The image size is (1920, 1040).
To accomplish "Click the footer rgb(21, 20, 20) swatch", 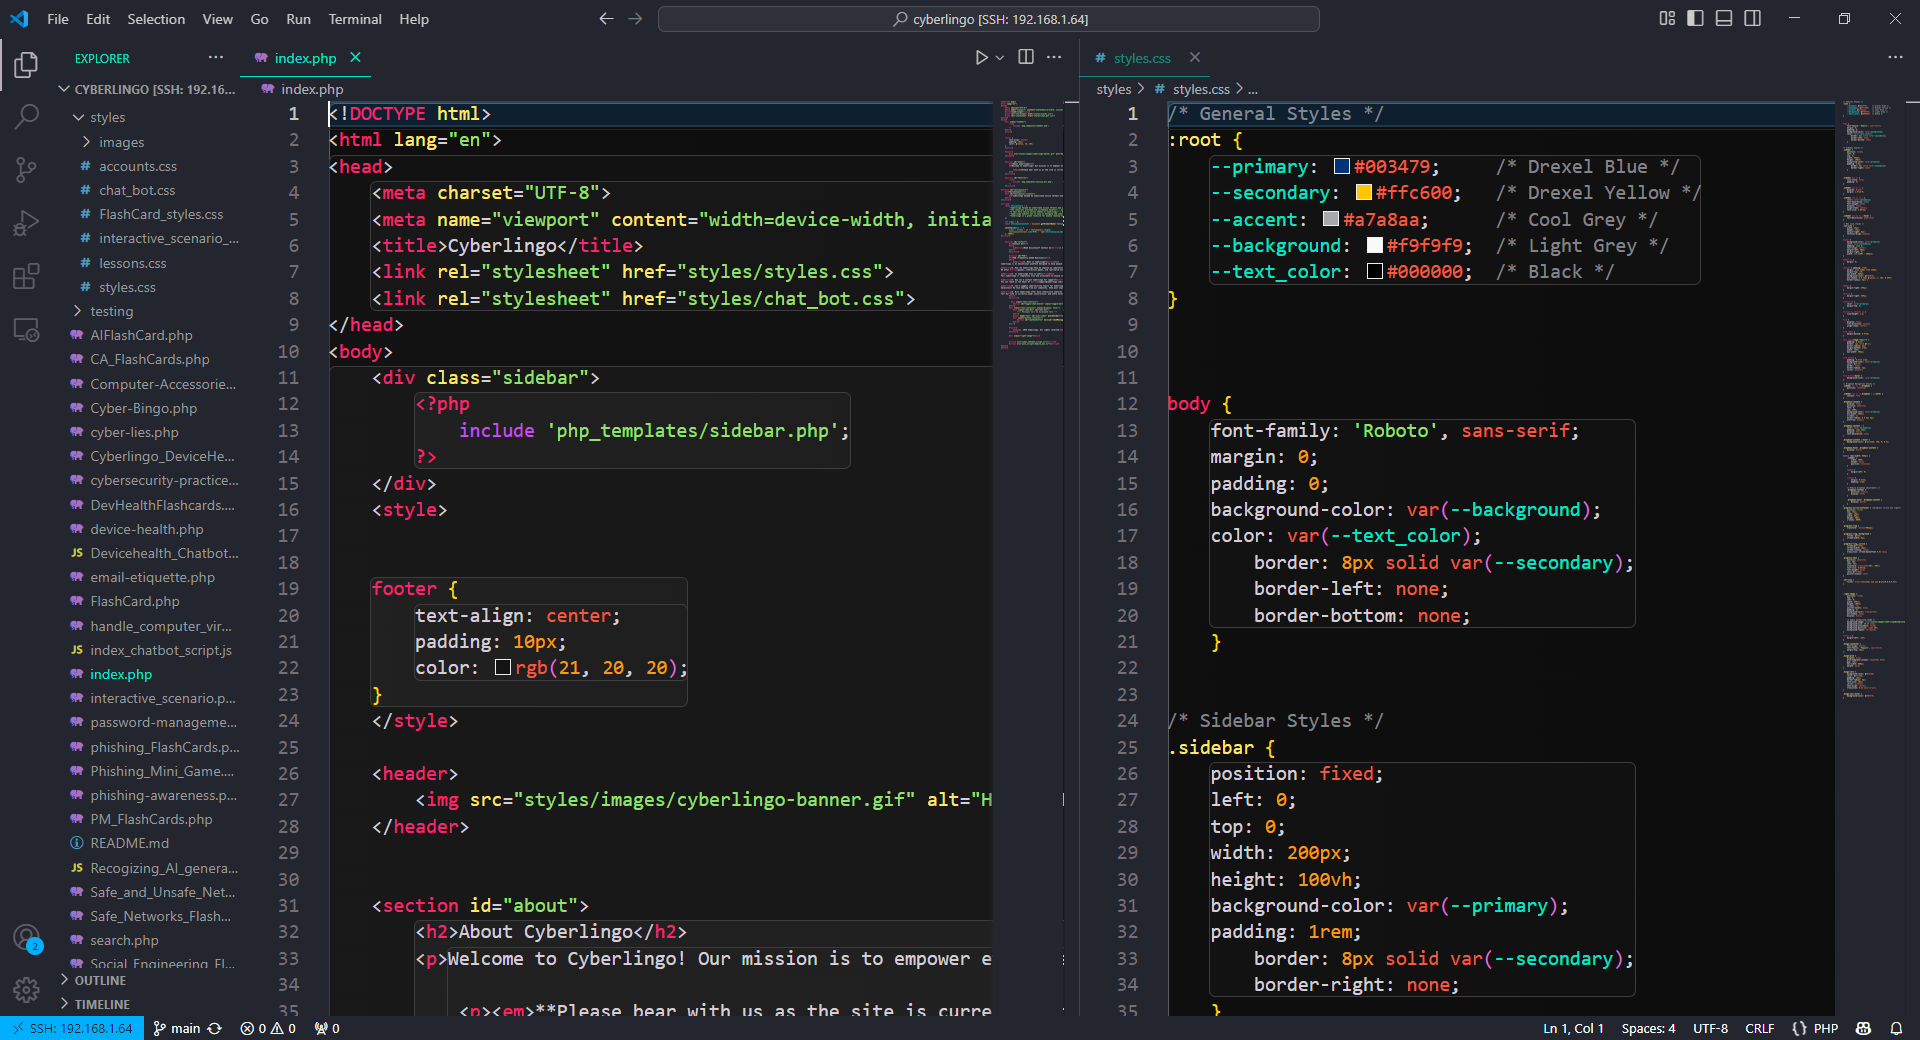I will pyautogui.click(x=503, y=667).
